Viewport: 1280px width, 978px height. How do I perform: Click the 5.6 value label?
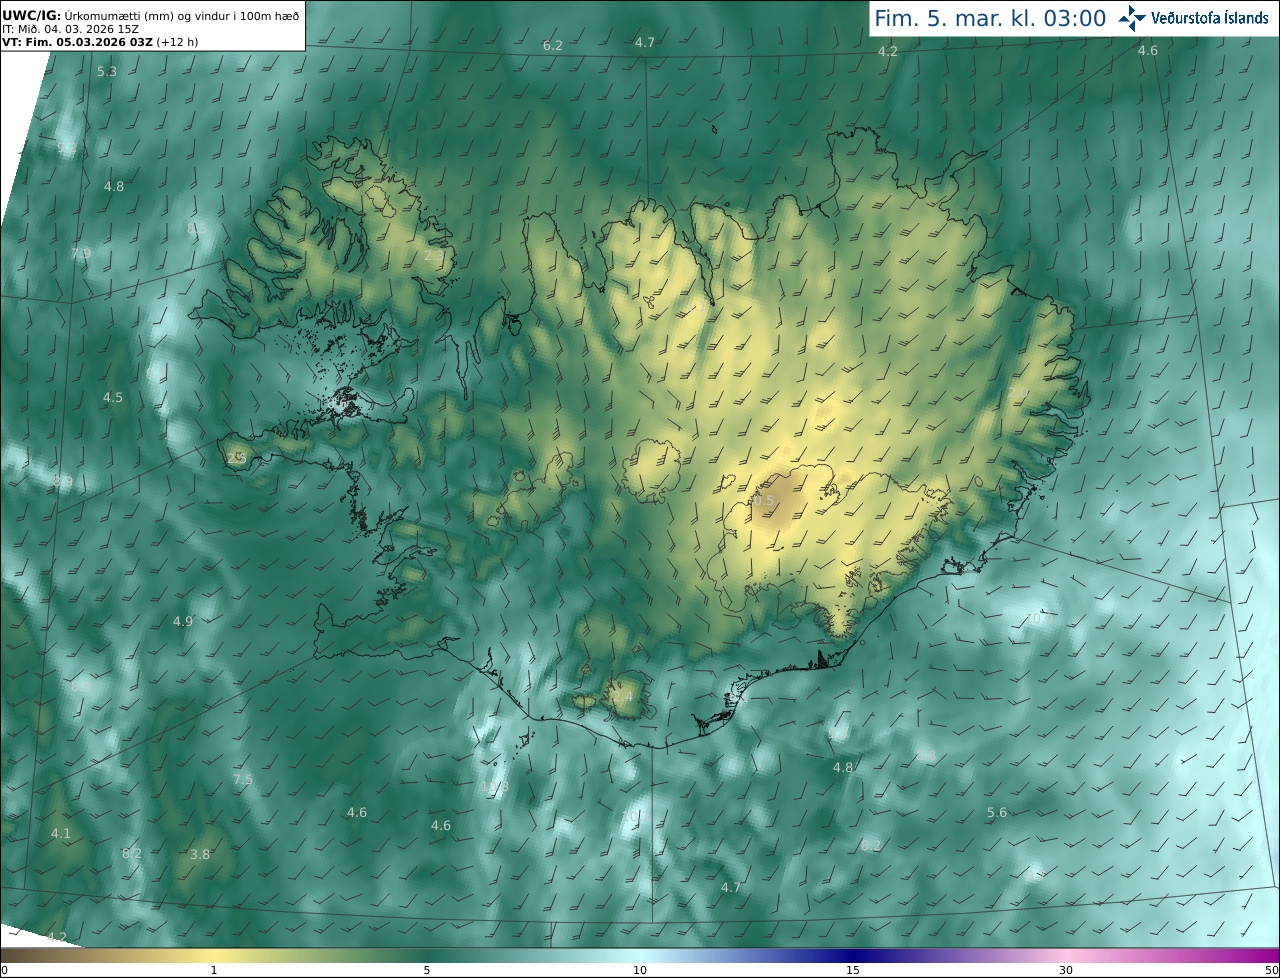tap(997, 813)
